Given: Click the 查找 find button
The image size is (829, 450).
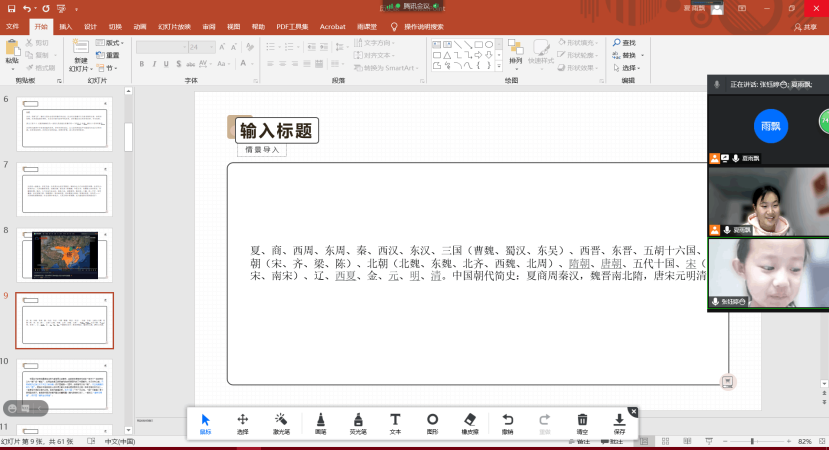Looking at the screenshot, I should (628, 43).
